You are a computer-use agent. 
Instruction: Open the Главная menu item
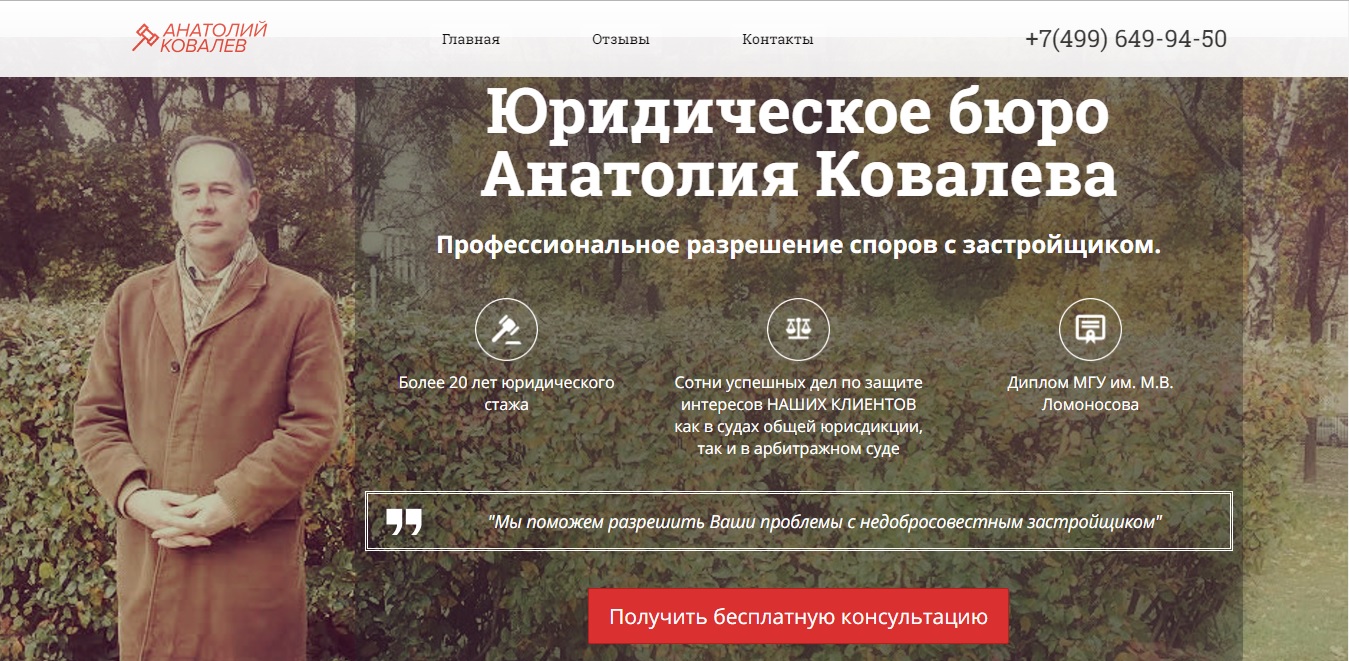(471, 40)
